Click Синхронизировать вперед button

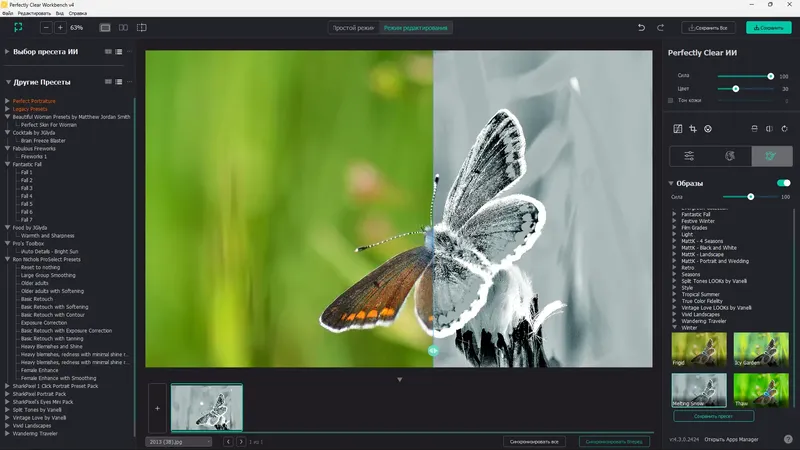pos(614,442)
